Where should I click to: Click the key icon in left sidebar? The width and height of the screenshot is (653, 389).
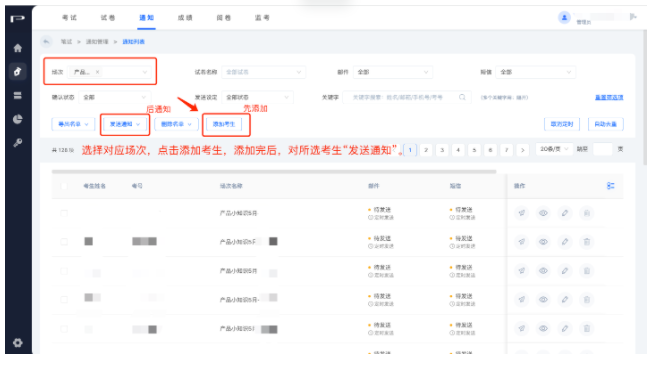point(17,143)
